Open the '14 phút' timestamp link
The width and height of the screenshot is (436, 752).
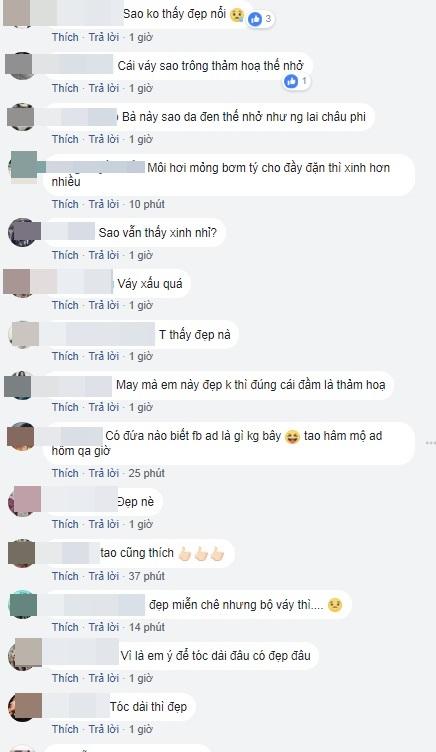pyautogui.click(x=147, y=627)
